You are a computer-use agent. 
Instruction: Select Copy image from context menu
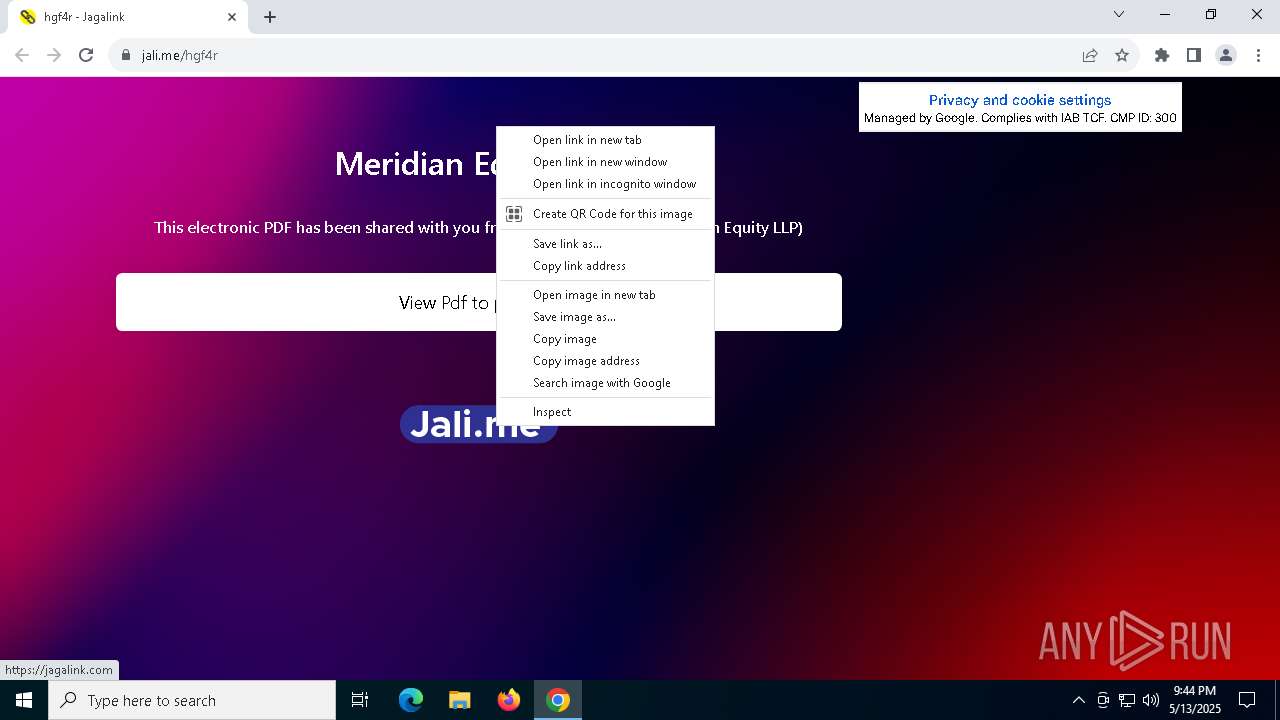point(606,339)
